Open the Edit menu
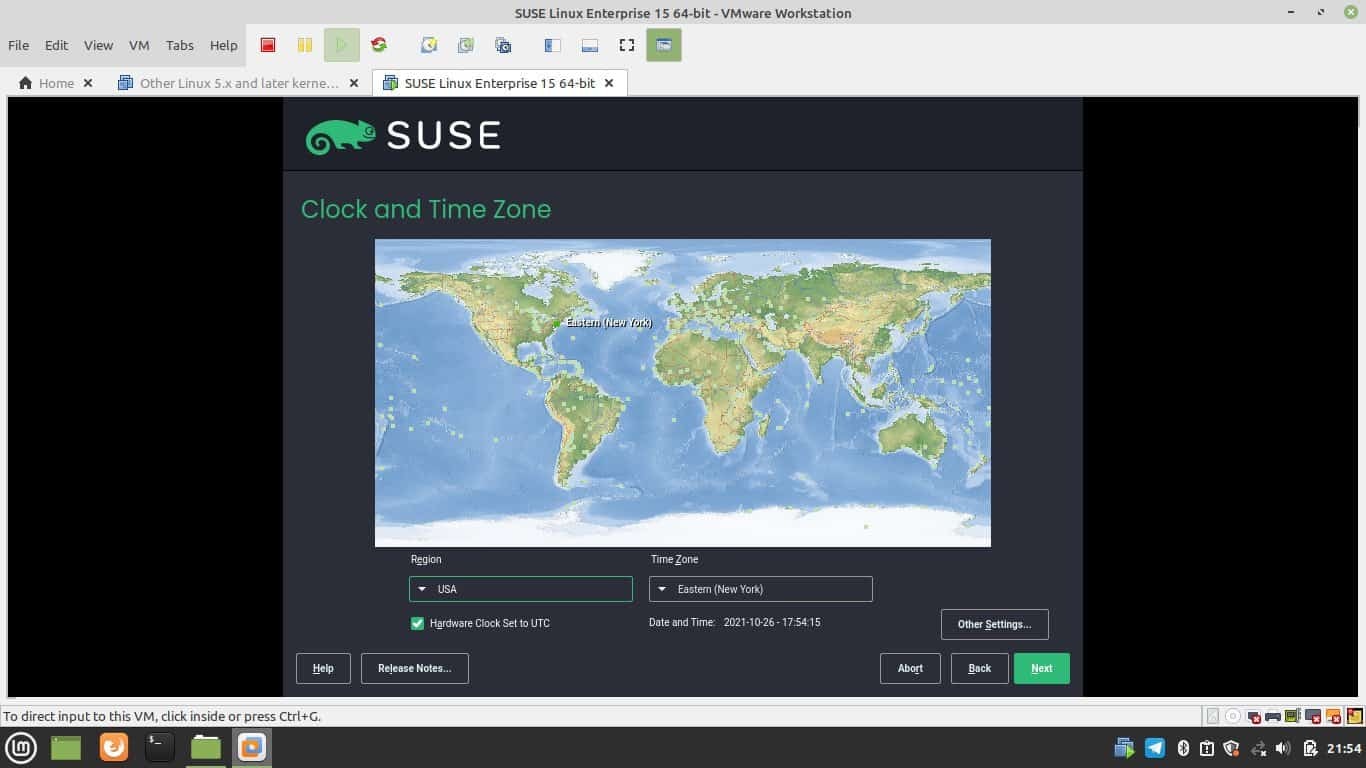The width and height of the screenshot is (1366, 768). pyautogui.click(x=56, y=45)
